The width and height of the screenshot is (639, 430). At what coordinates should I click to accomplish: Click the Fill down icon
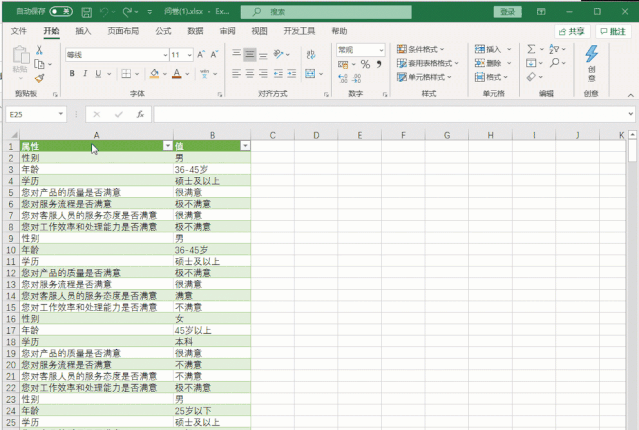[531, 63]
